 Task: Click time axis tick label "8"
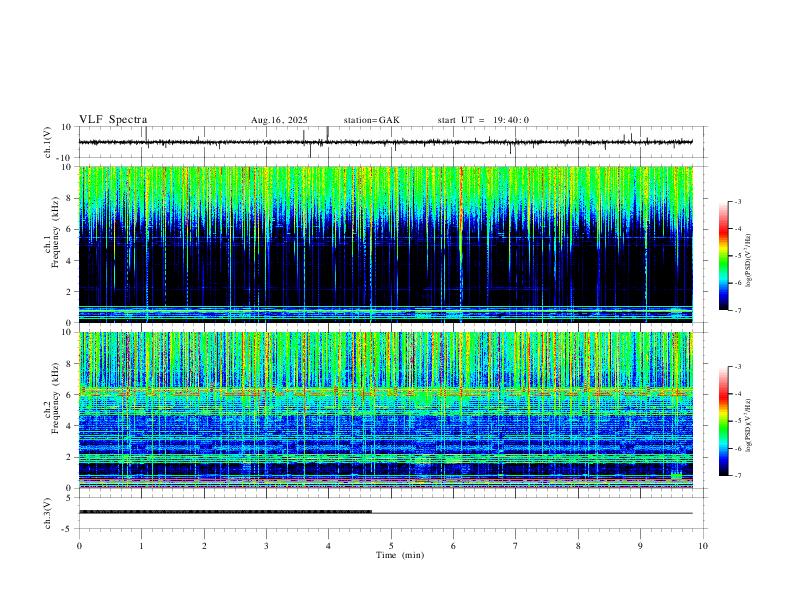(578, 546)
